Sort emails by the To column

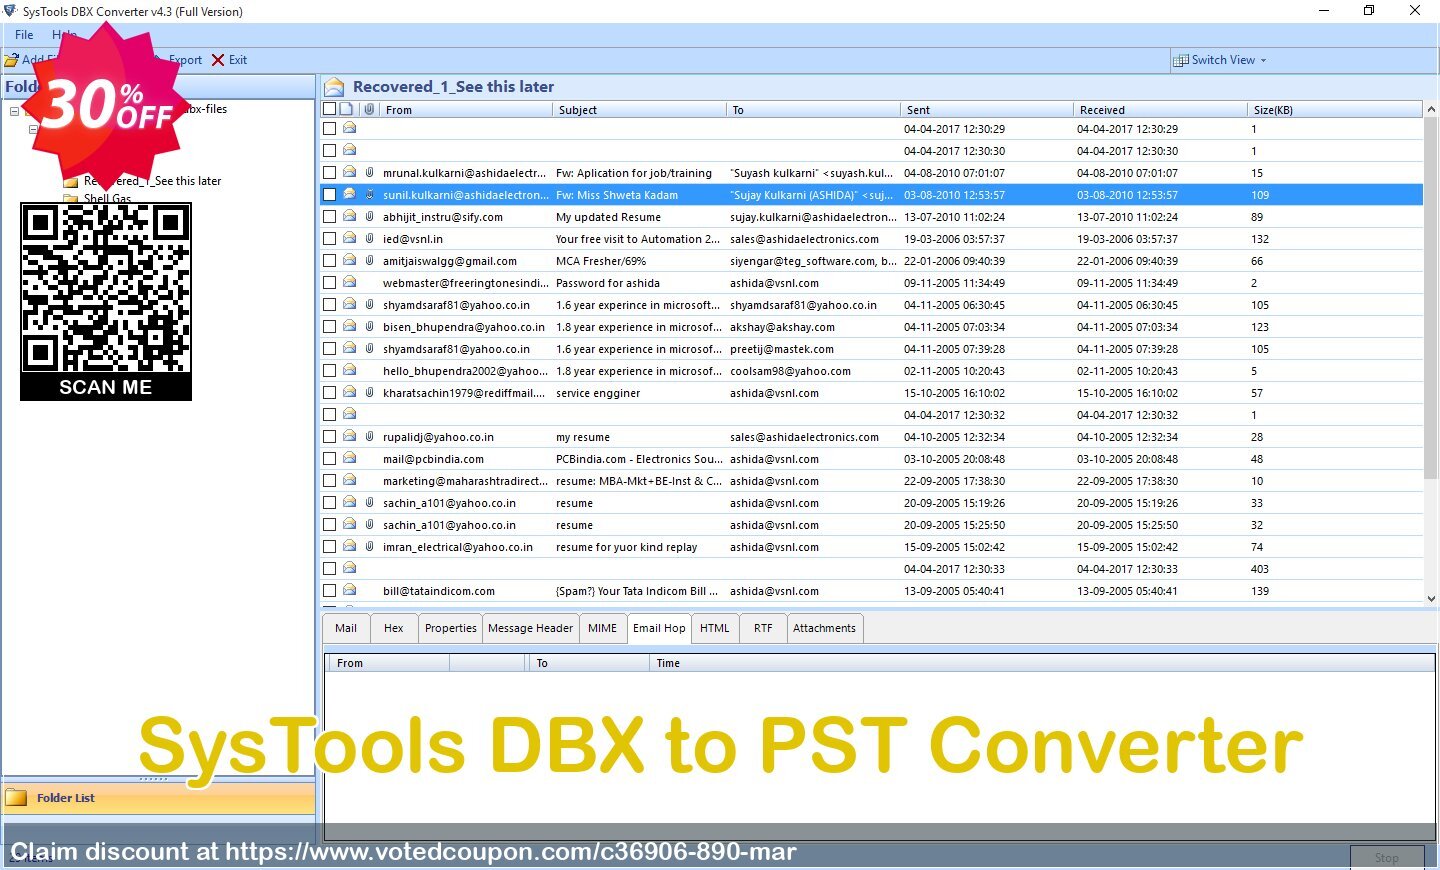[813, 110]
